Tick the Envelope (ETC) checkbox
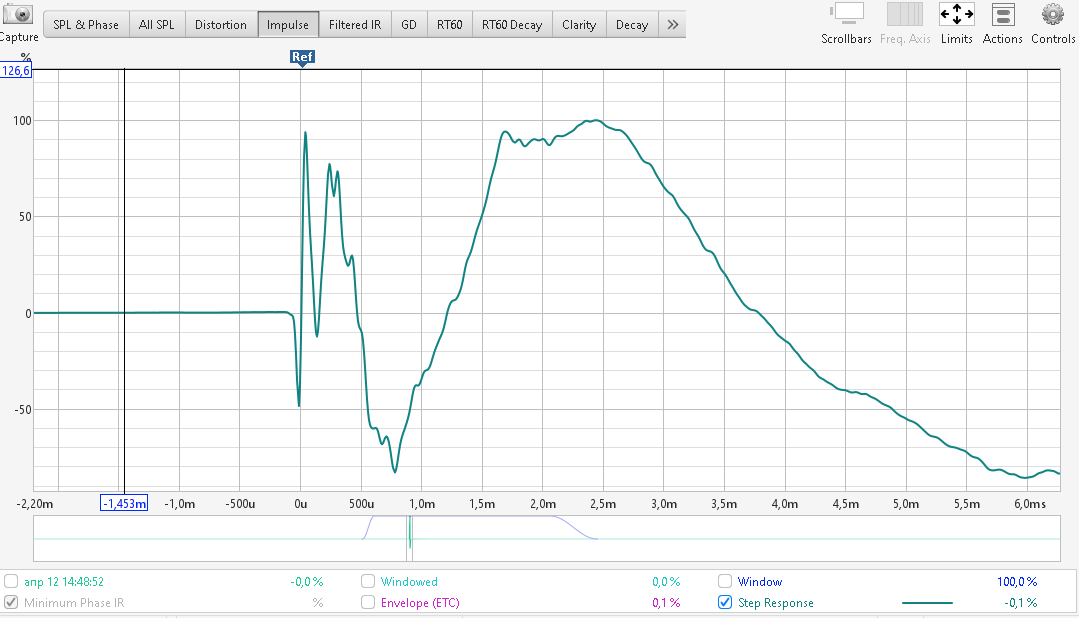Viewport: 1079px width, 618px height. (x=368, y=603)
